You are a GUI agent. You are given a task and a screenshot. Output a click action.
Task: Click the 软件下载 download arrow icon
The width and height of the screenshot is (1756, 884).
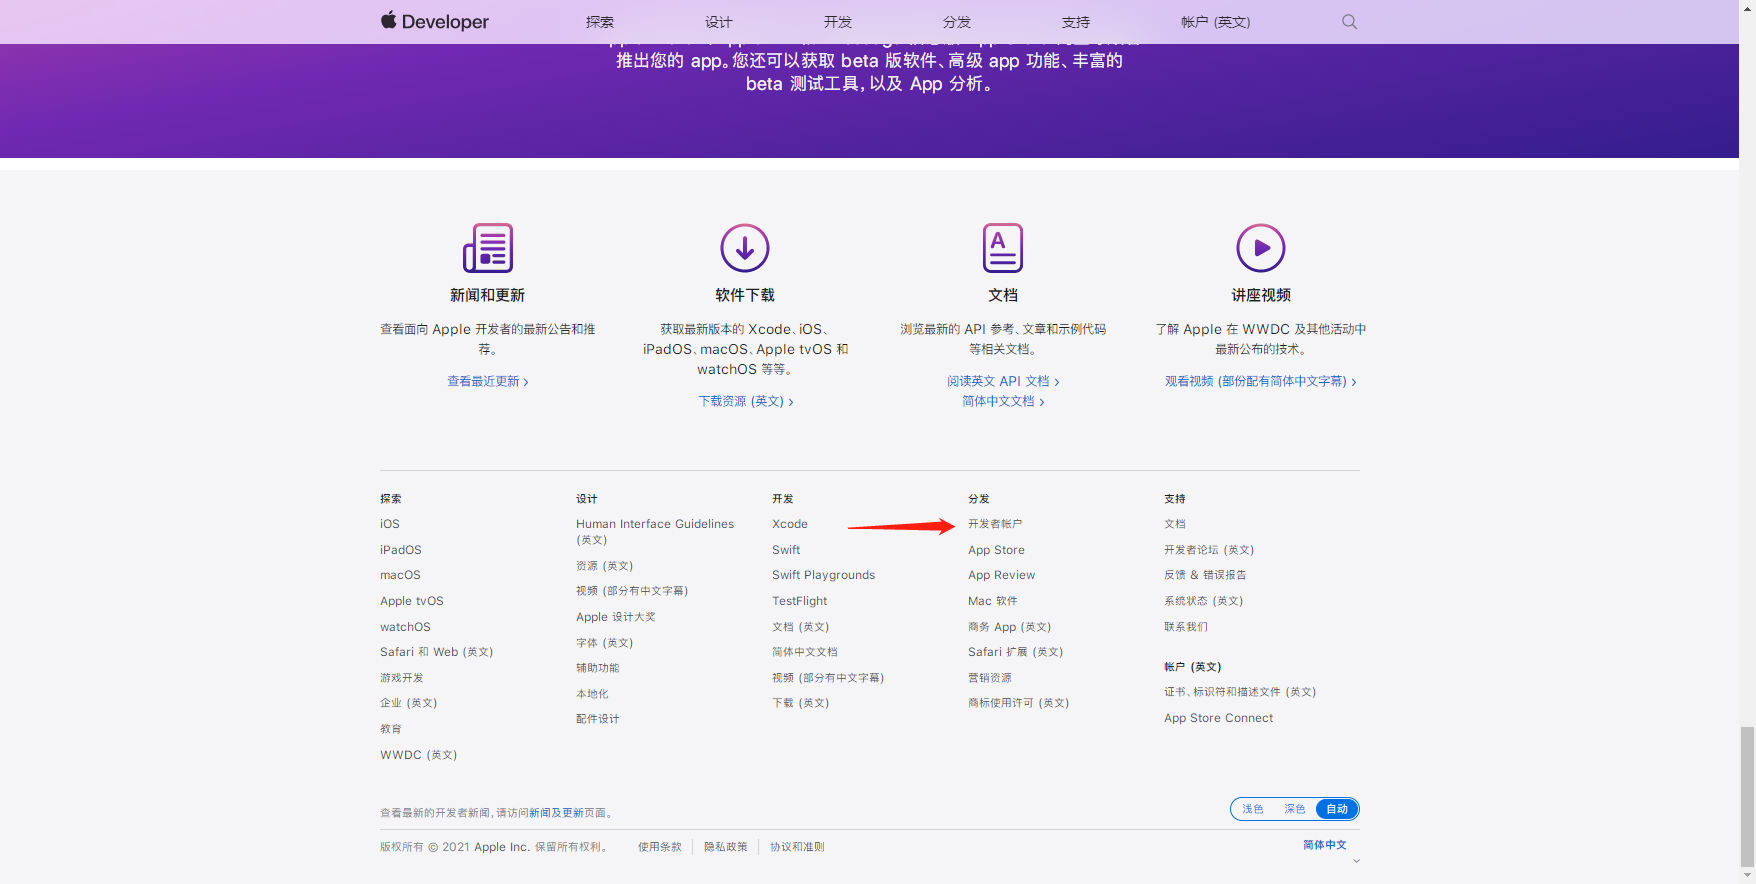(745, 248)
